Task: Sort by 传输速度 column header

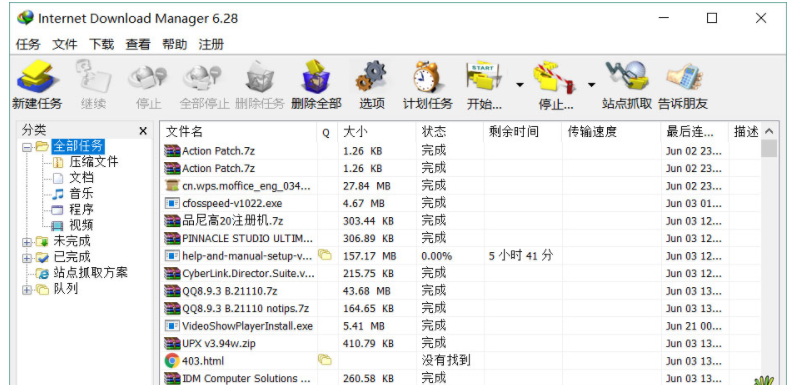Action: pyautogui.click(x=611, y=132)
